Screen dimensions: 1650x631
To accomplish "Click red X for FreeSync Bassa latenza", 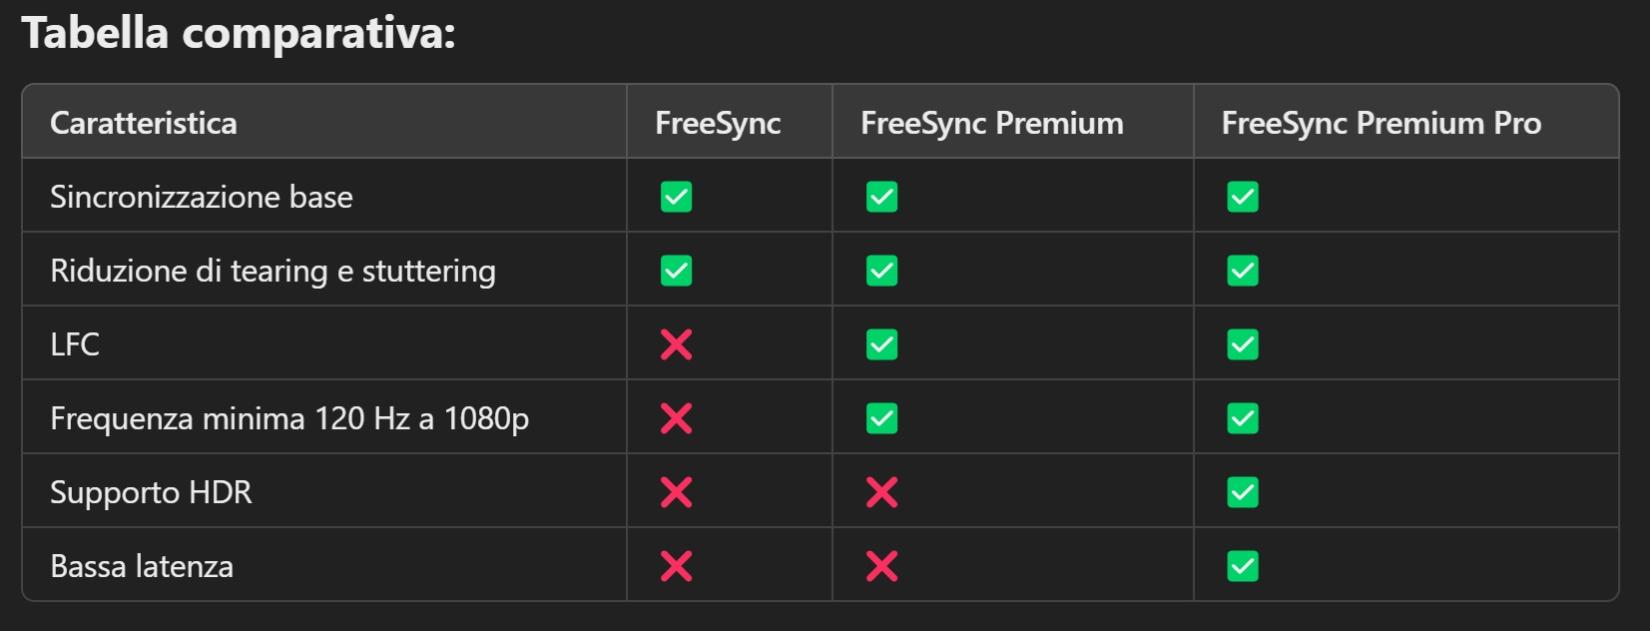I will coord(676,566).
